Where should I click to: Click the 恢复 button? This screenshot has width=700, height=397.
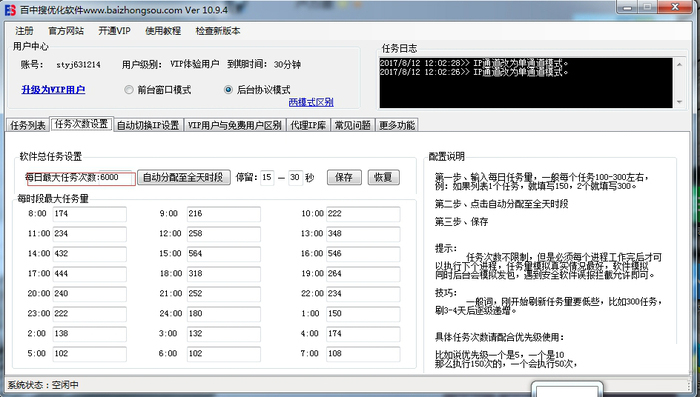coord(383,177)
